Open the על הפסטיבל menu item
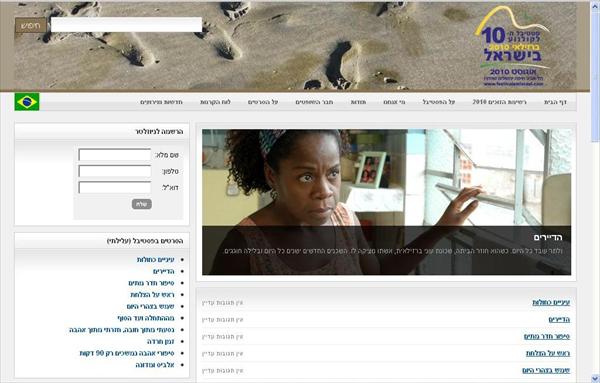This screenshot has height=383, width=600. [x=439, y=102]
